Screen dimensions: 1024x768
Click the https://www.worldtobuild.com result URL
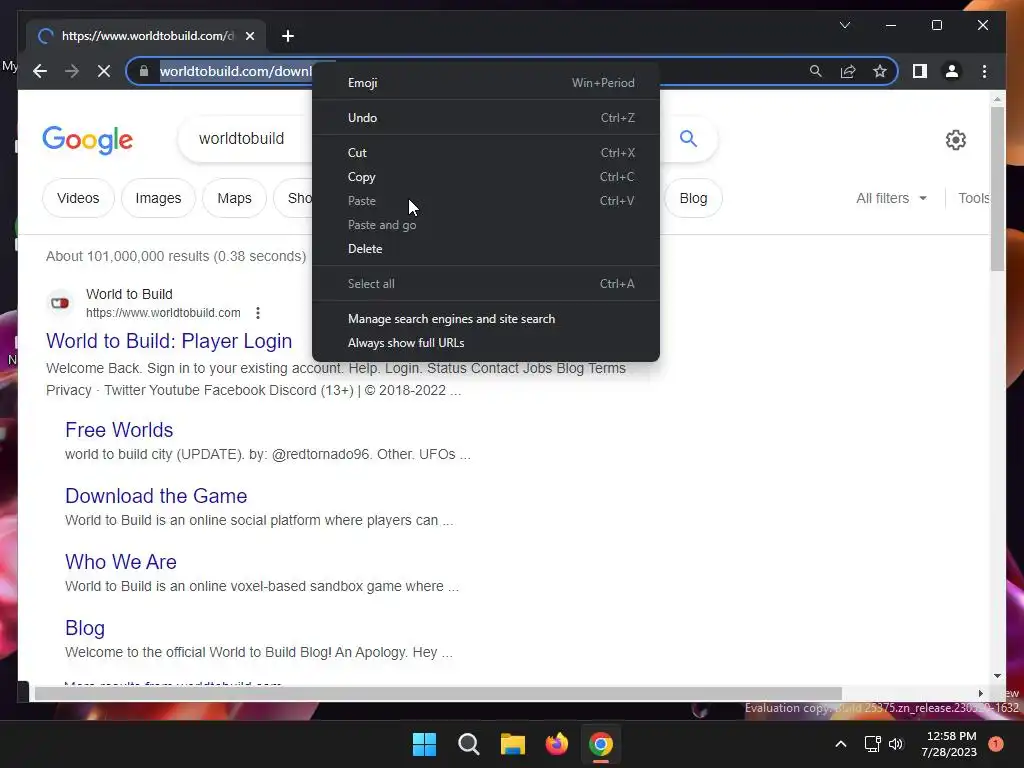[x=163, y=313]
